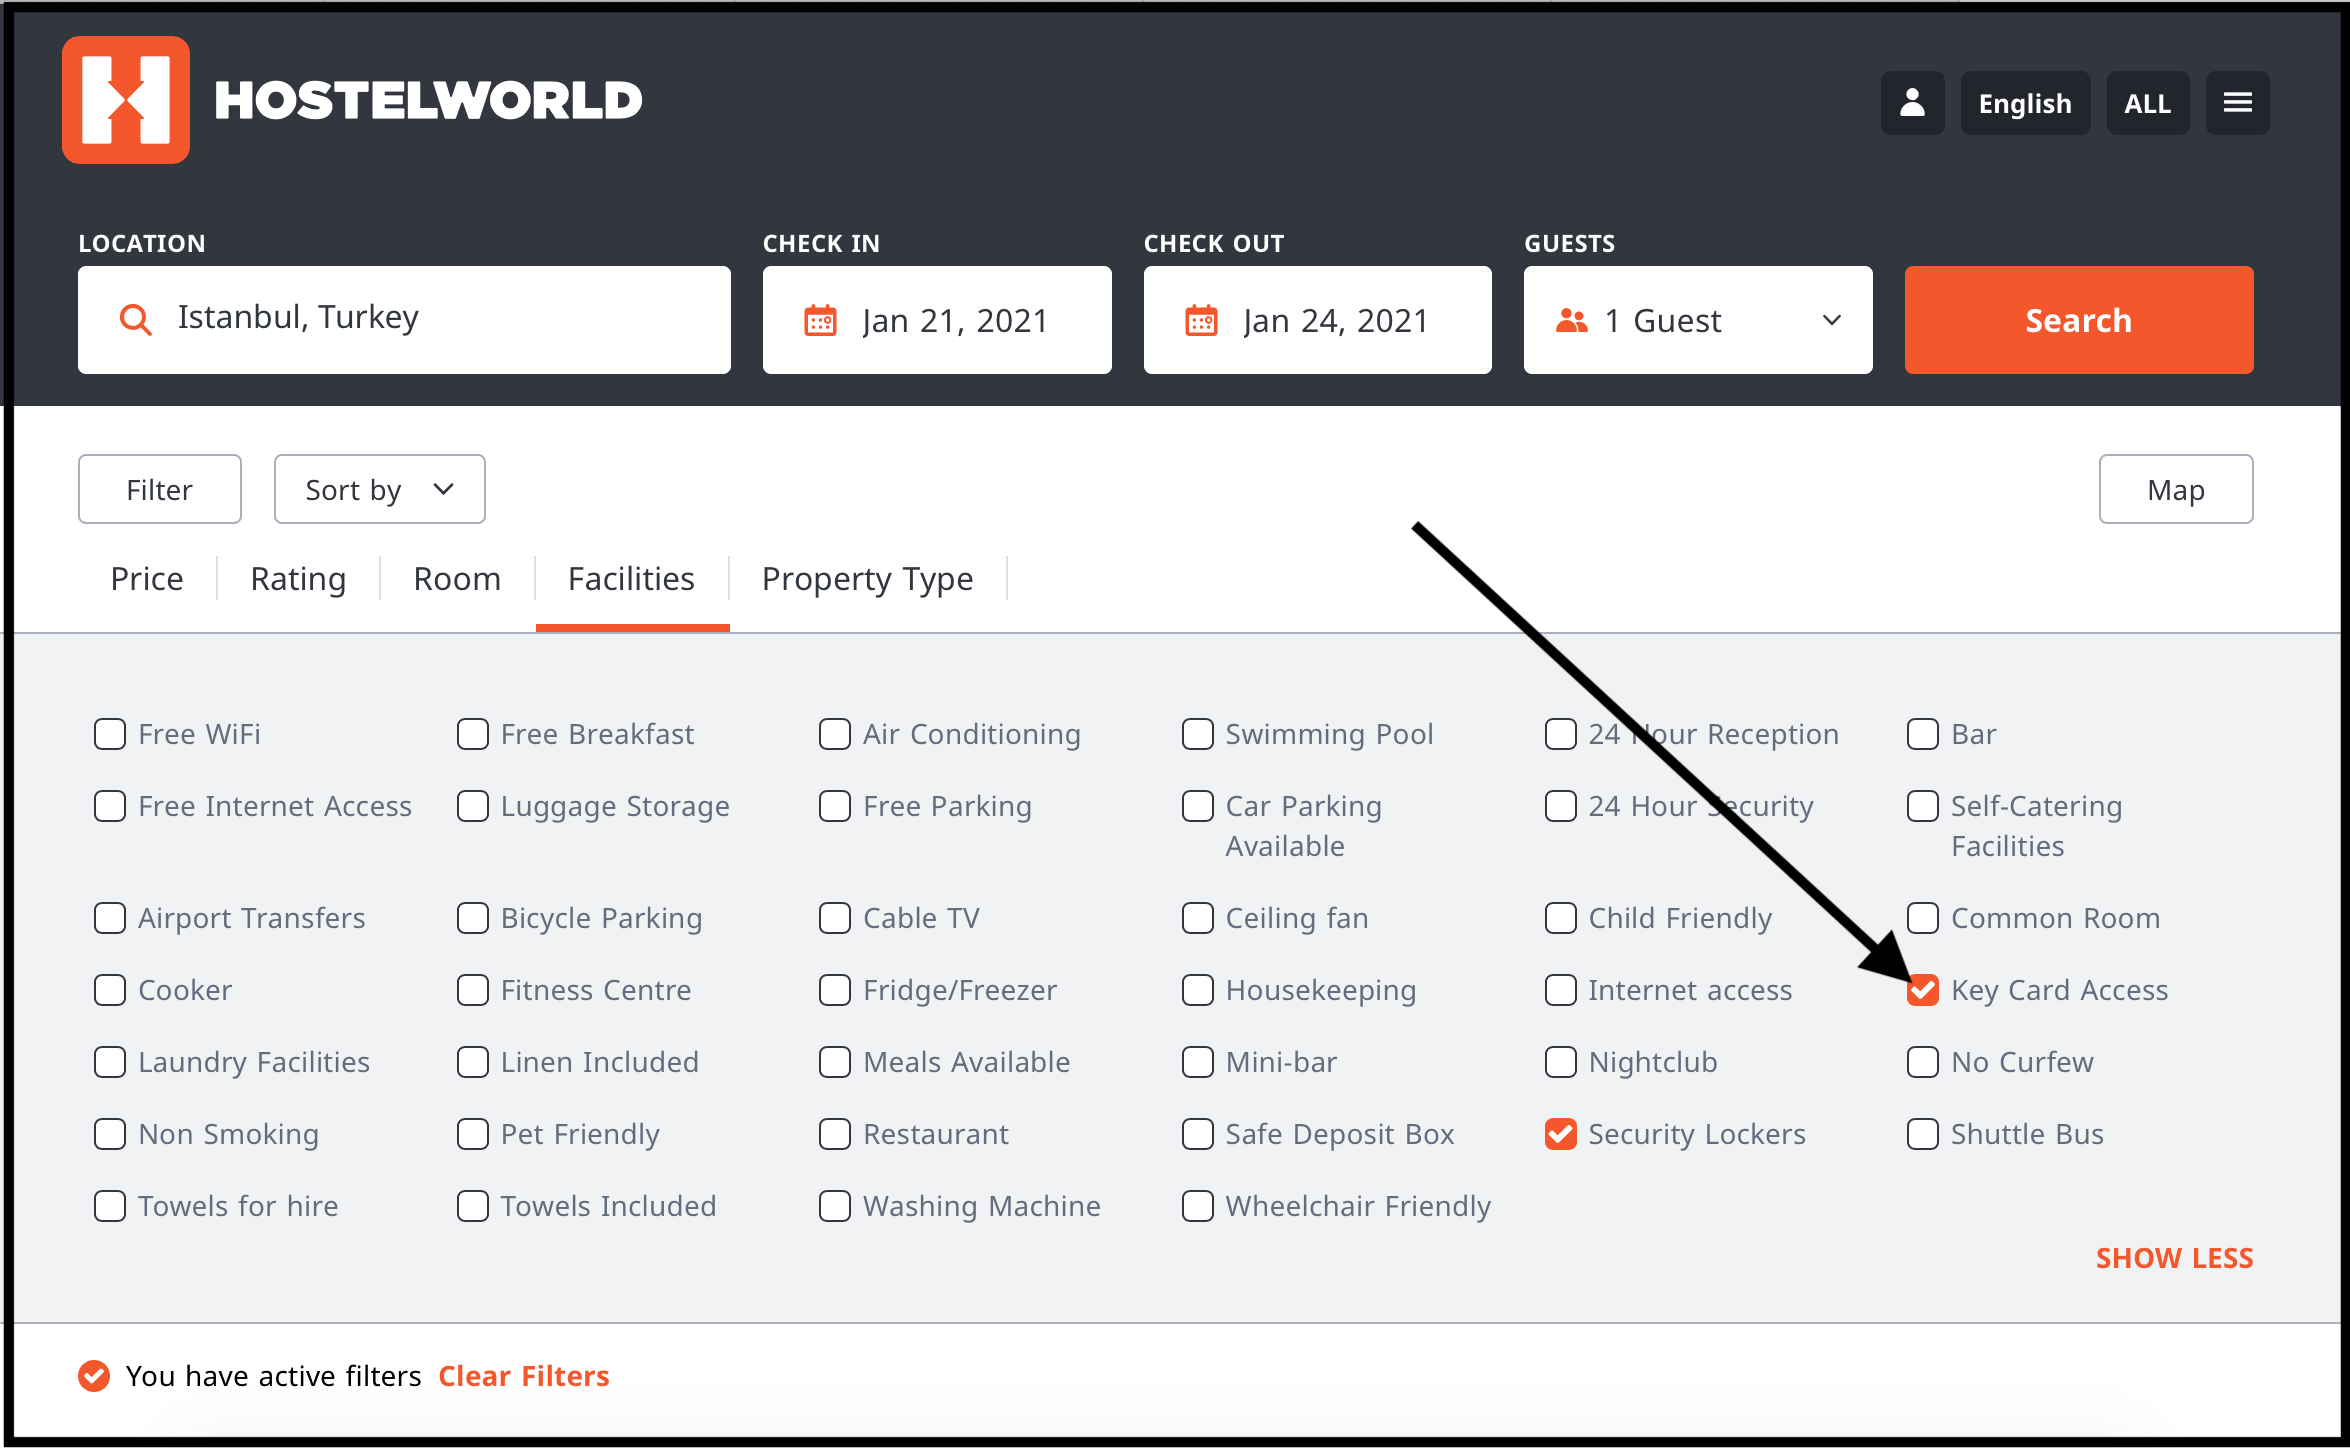The image size is (2350, 1448).
Task: Open the user account icon
Action: [1912, 103]
